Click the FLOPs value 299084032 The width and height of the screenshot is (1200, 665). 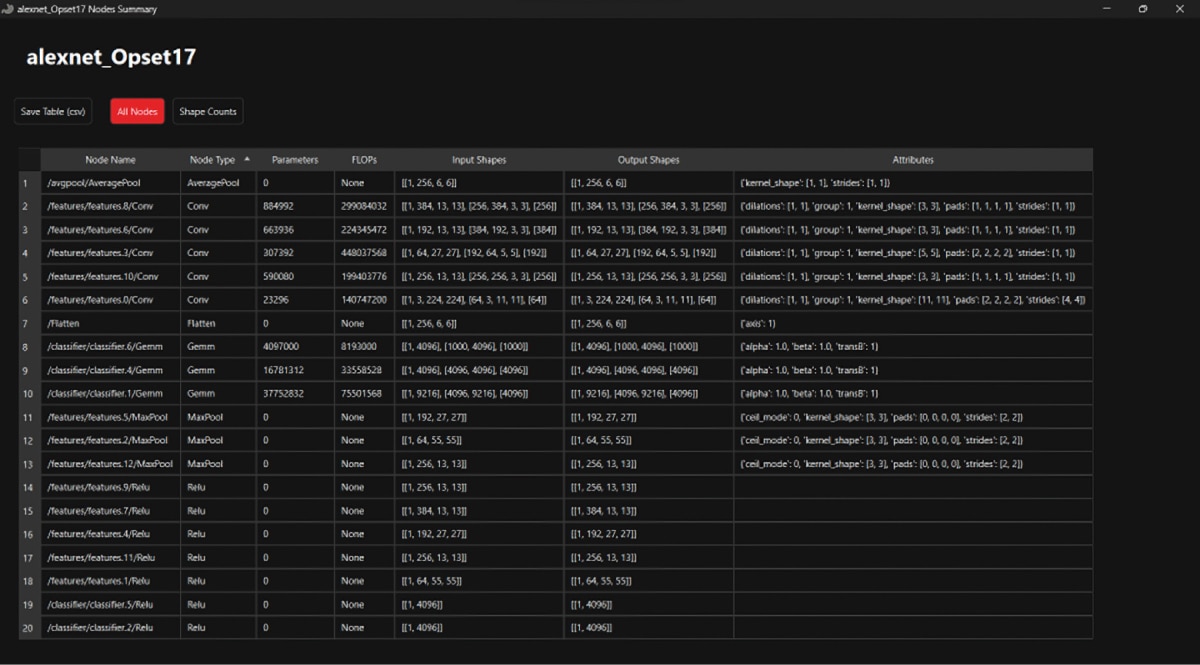(364, 206)
